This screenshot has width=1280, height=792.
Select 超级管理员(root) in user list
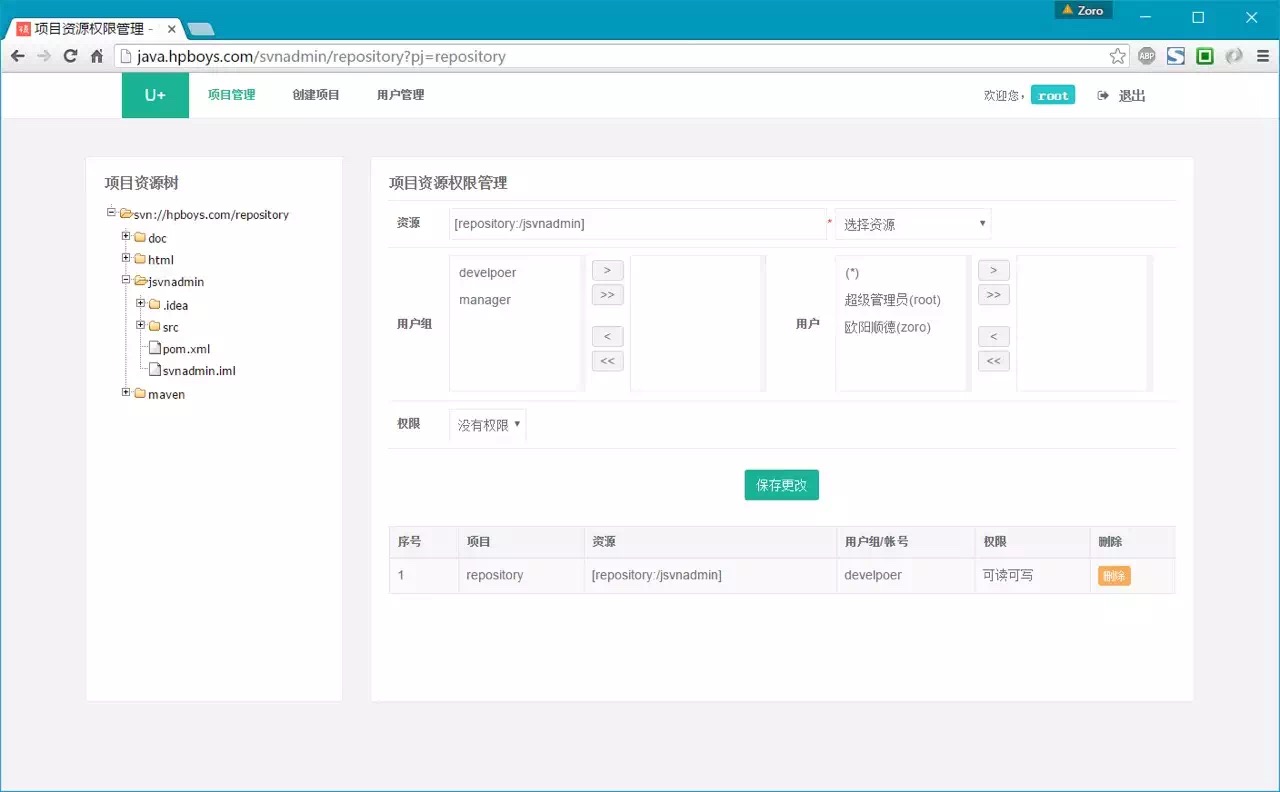[x=893, y=300]
